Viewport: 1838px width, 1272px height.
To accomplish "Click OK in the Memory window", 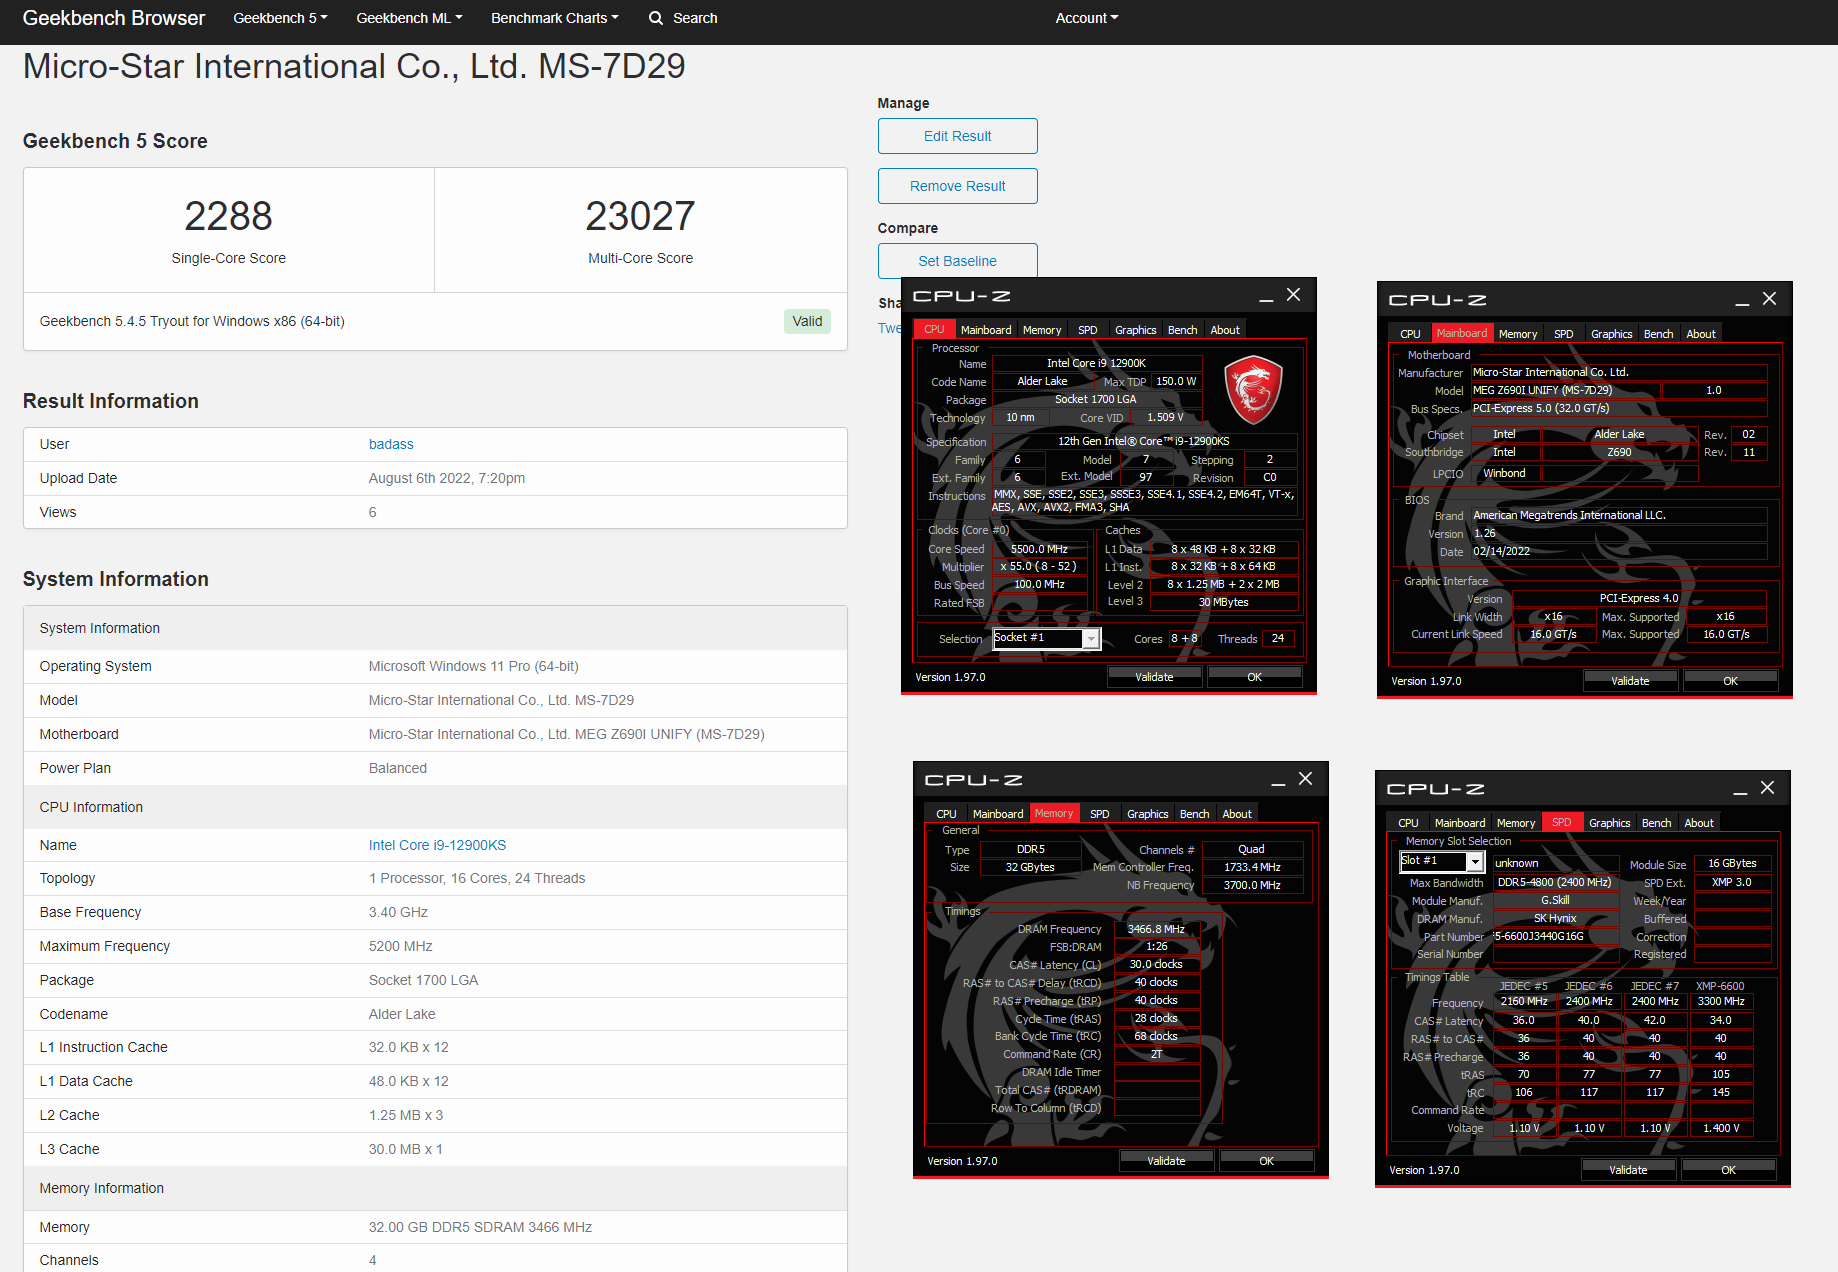I will pos(1266,1161).
